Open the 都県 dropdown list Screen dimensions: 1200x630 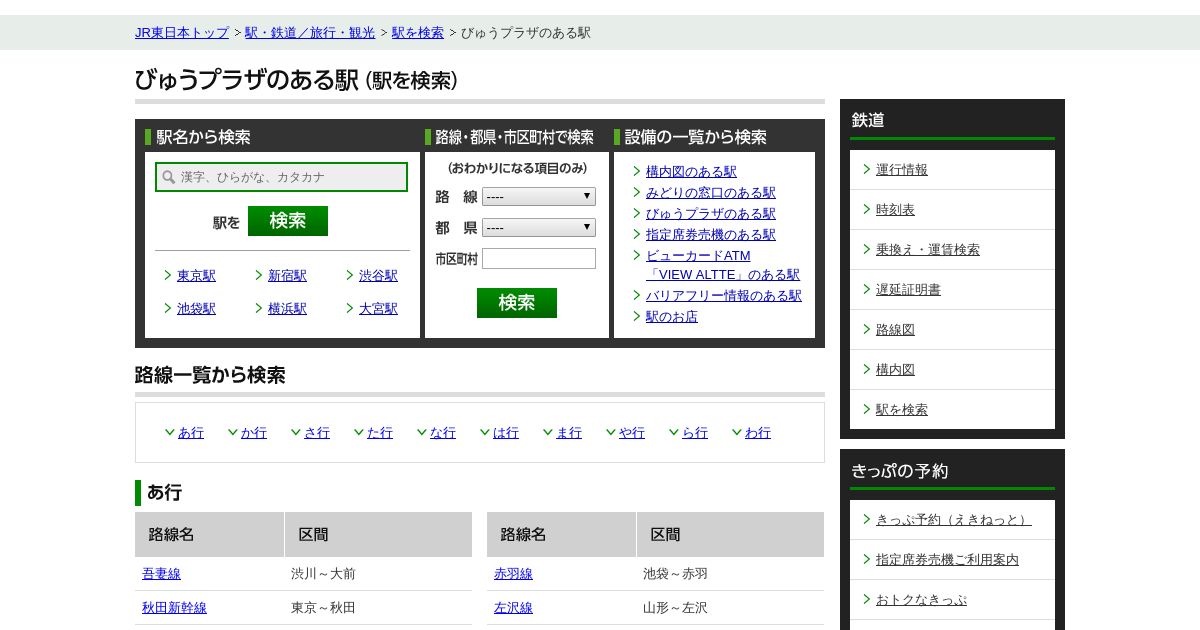(538, 228)
